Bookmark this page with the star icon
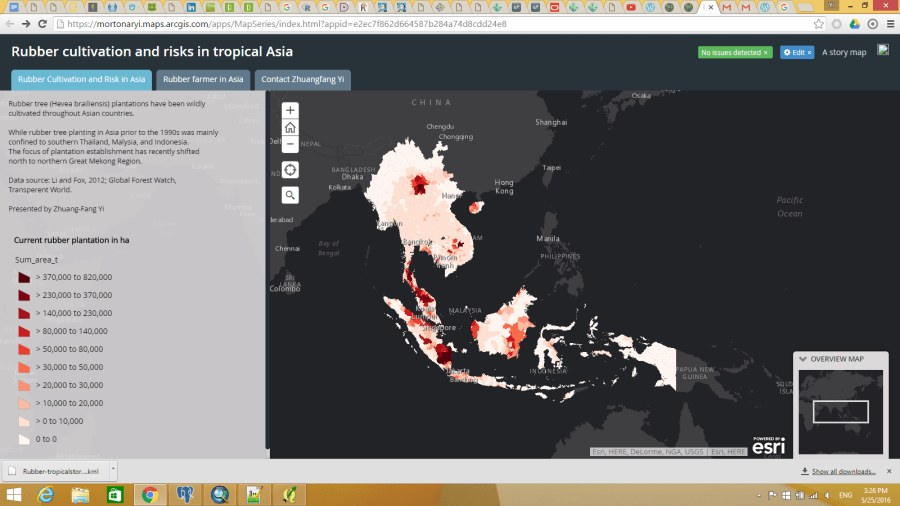900x506 pixels. (819, 23)
